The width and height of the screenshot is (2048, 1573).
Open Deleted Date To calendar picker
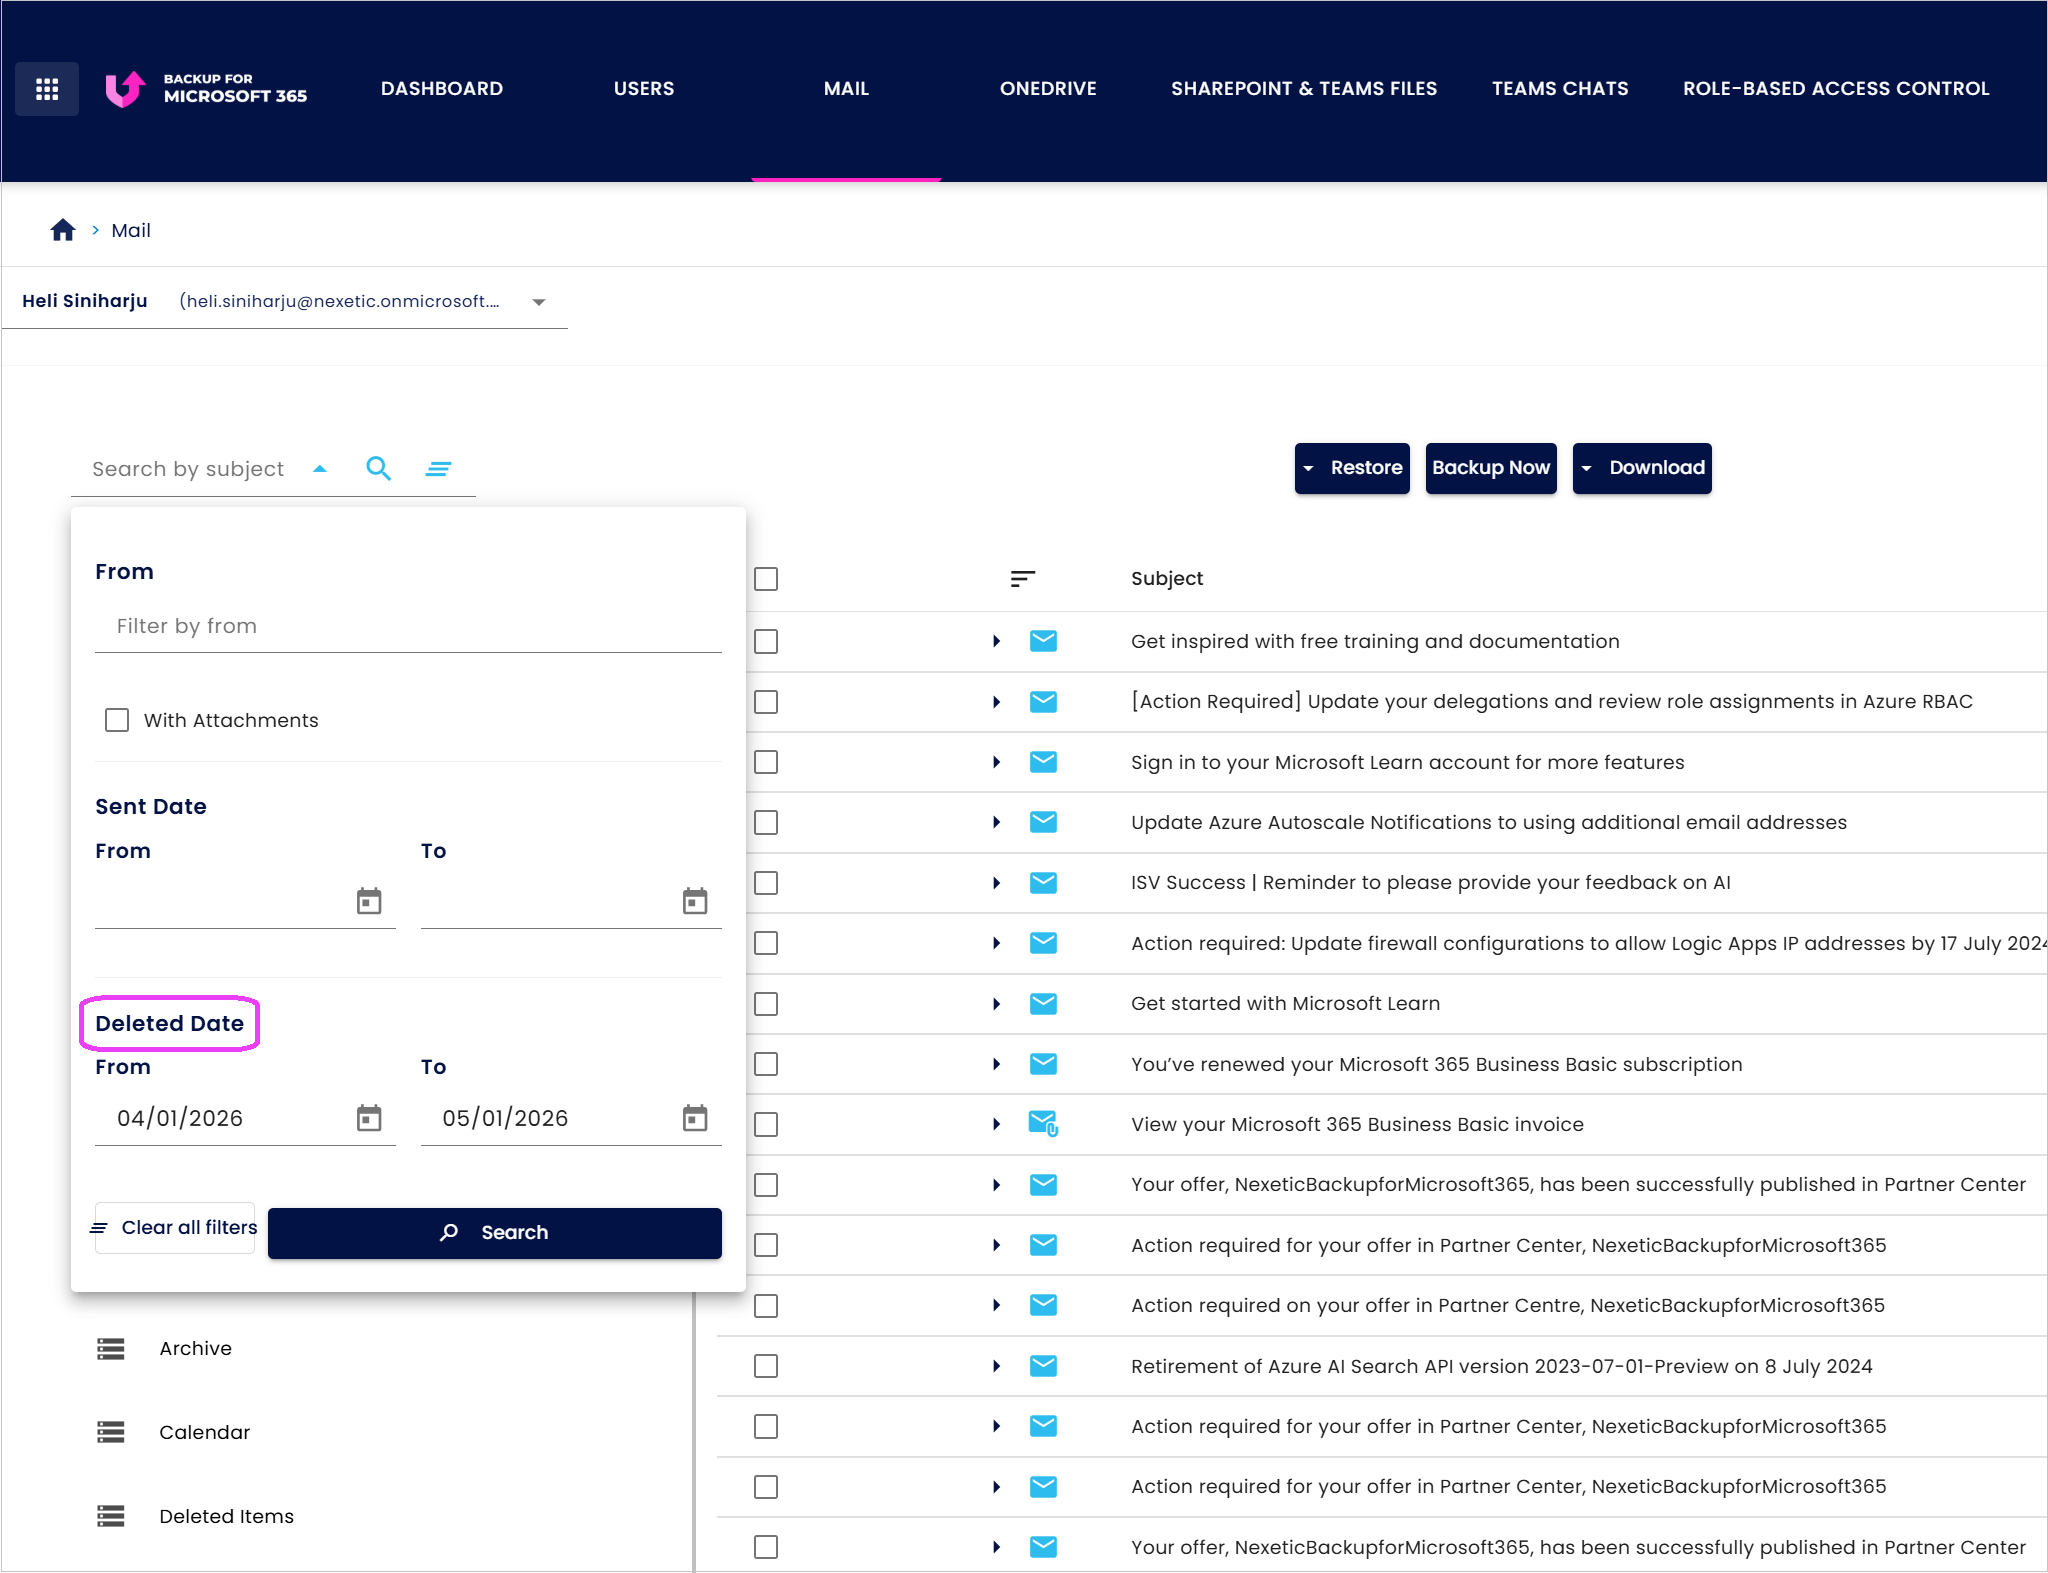coord(695,1118)
